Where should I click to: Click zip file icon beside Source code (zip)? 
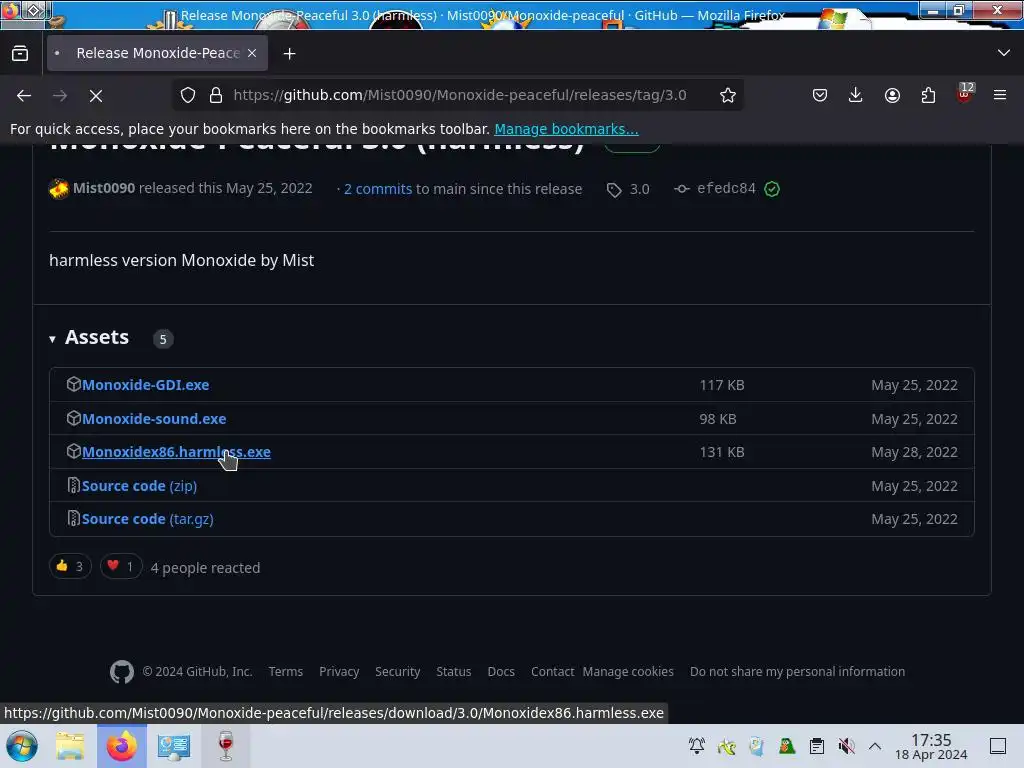74,485
